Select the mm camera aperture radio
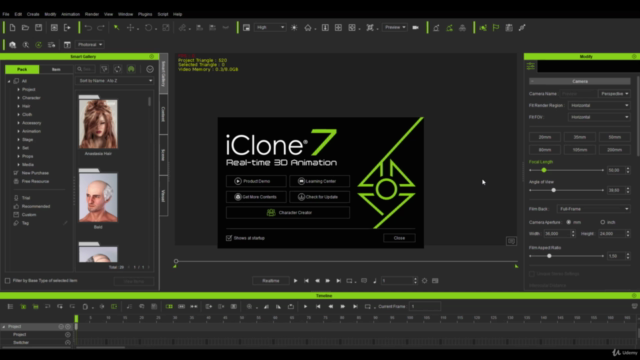The width and height of the screenshot is (640, 360). coord(569,222)
